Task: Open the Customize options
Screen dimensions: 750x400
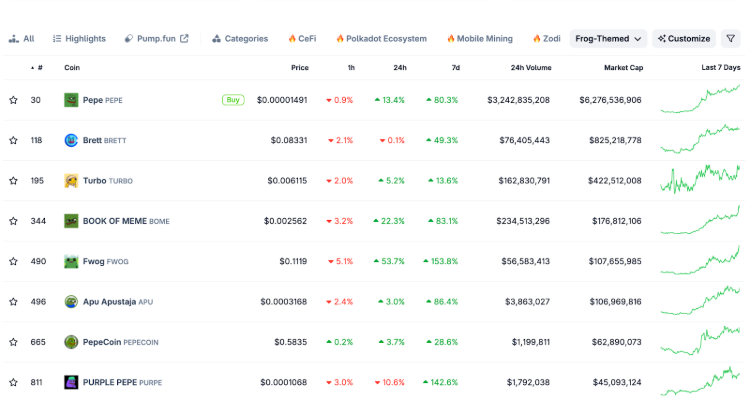Action: [684, 39]
